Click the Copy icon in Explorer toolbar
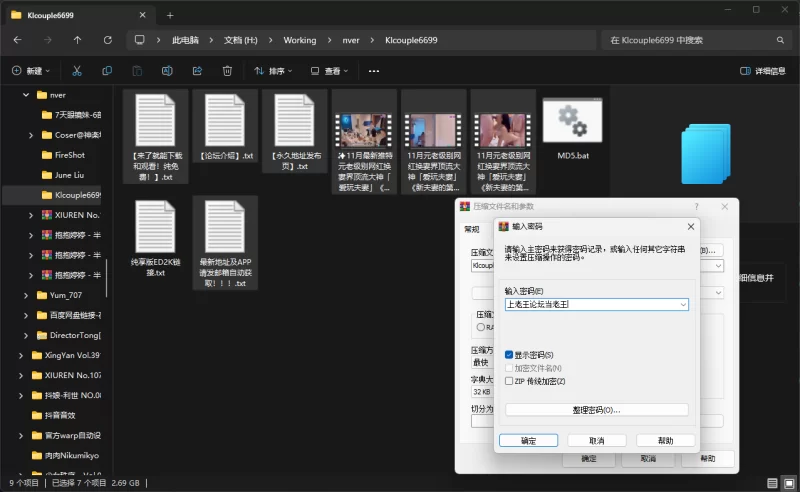 click(x=108, y=71)
